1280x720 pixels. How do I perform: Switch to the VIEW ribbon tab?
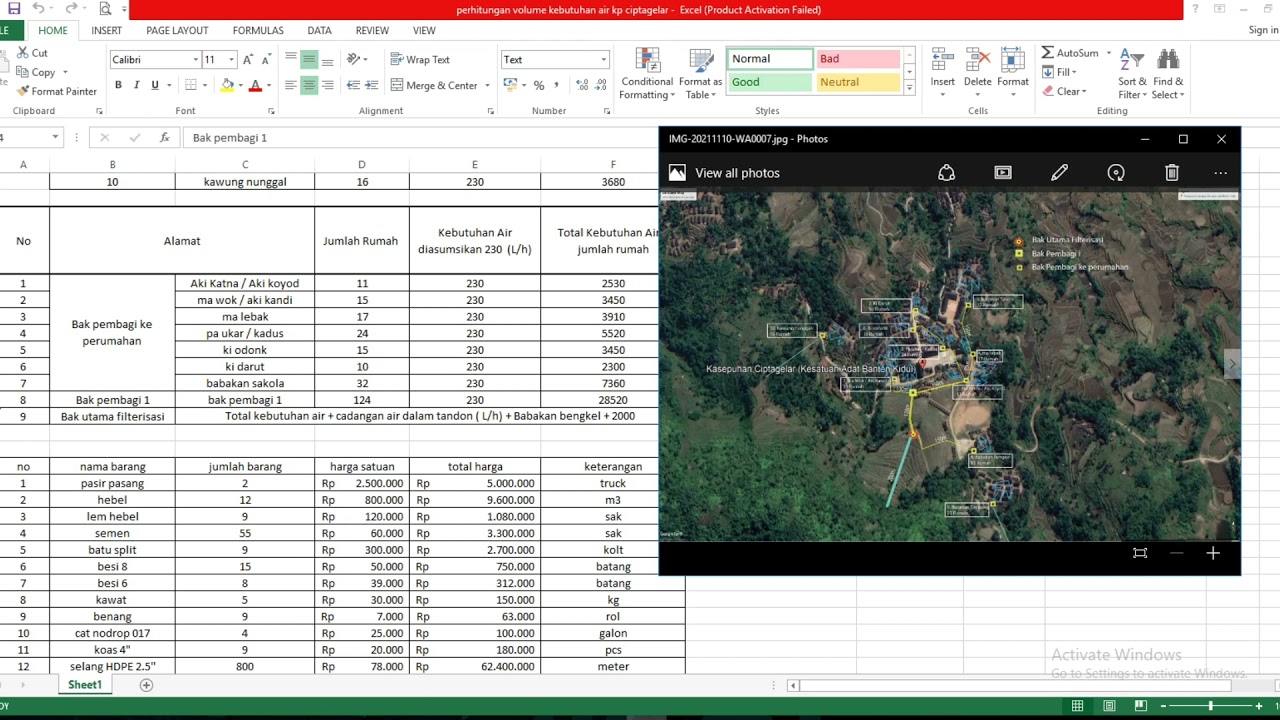tap(424, 31)
